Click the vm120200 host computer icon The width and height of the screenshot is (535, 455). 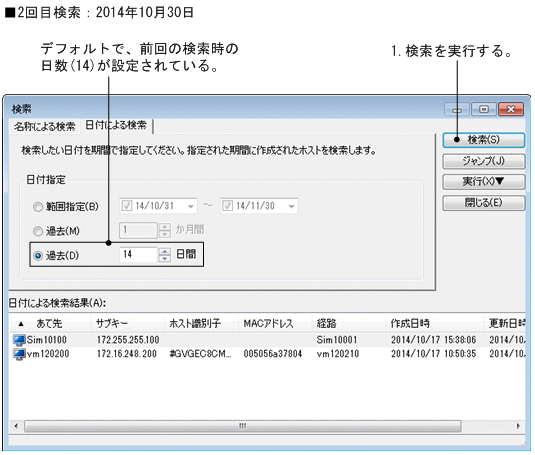pyautogui.click(x=19, y=354)
